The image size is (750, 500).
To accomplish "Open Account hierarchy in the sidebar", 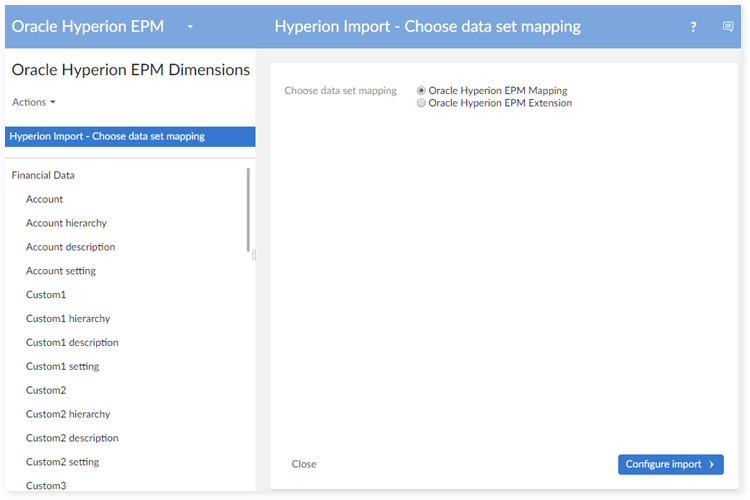I will [66, 223].
